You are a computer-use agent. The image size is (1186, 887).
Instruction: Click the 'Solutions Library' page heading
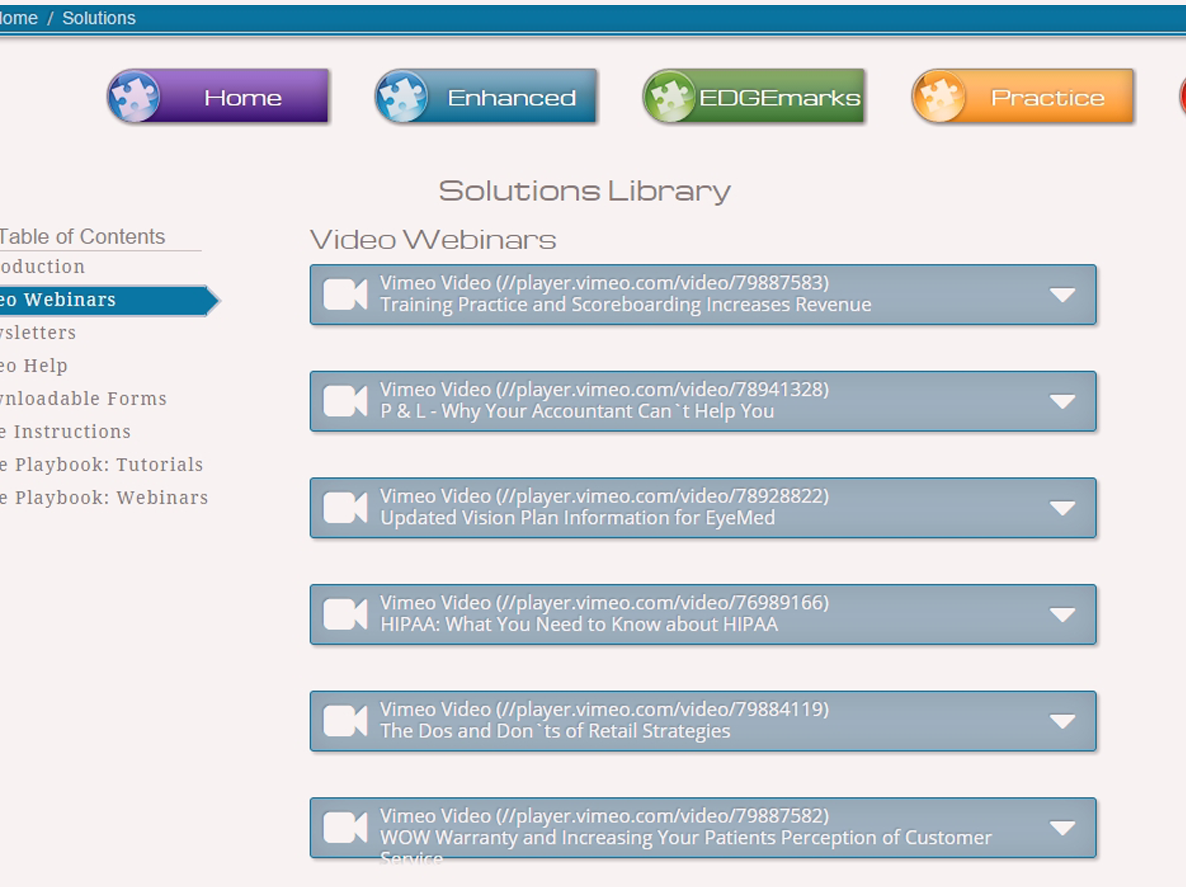[585, 191]
